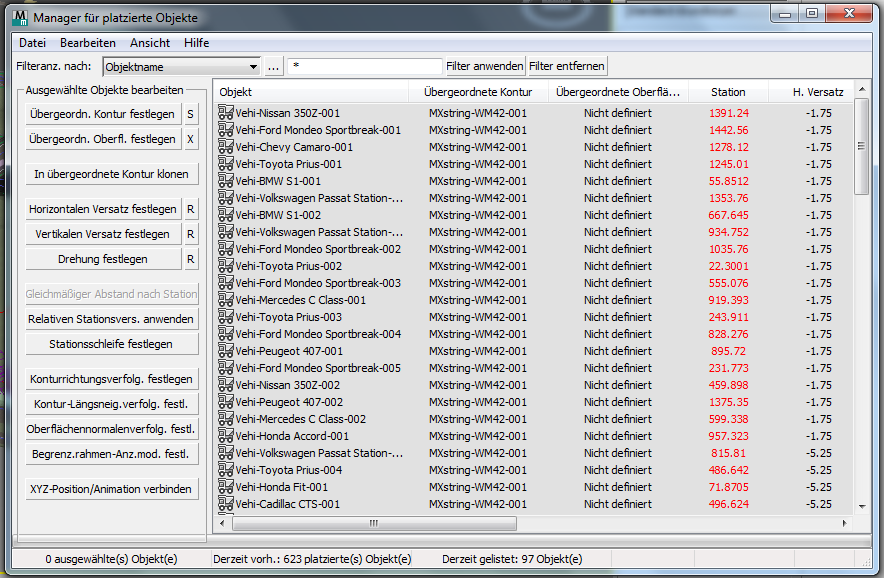Click R button beside Drehung festlegen

coord(191,259)
